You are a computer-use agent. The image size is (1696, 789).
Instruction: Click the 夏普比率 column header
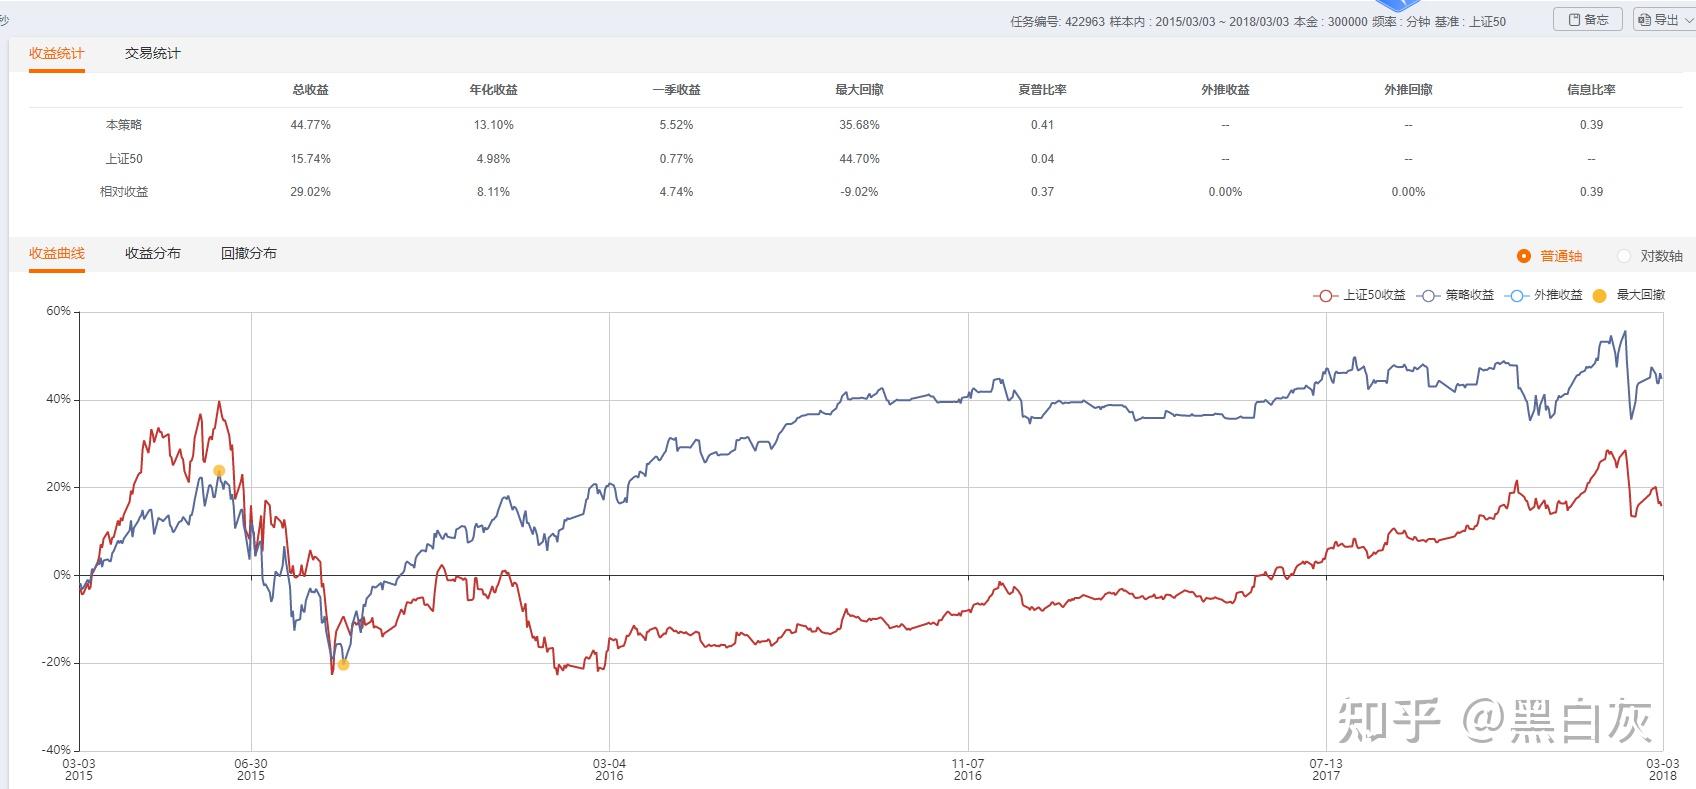tap(1042, 90)
